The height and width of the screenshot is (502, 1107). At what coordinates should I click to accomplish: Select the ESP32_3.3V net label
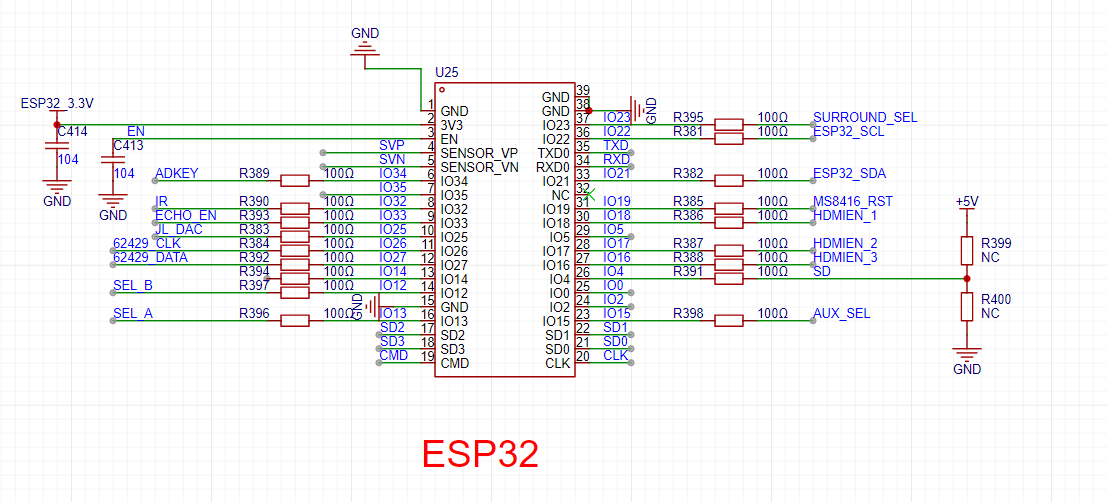pos(57,104)
